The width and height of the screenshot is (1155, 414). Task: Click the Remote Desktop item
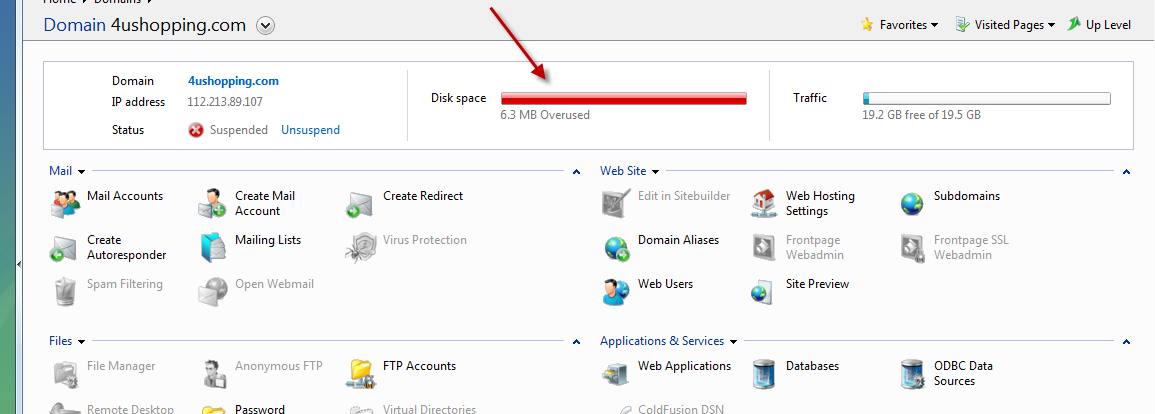(x=130, y=409)
